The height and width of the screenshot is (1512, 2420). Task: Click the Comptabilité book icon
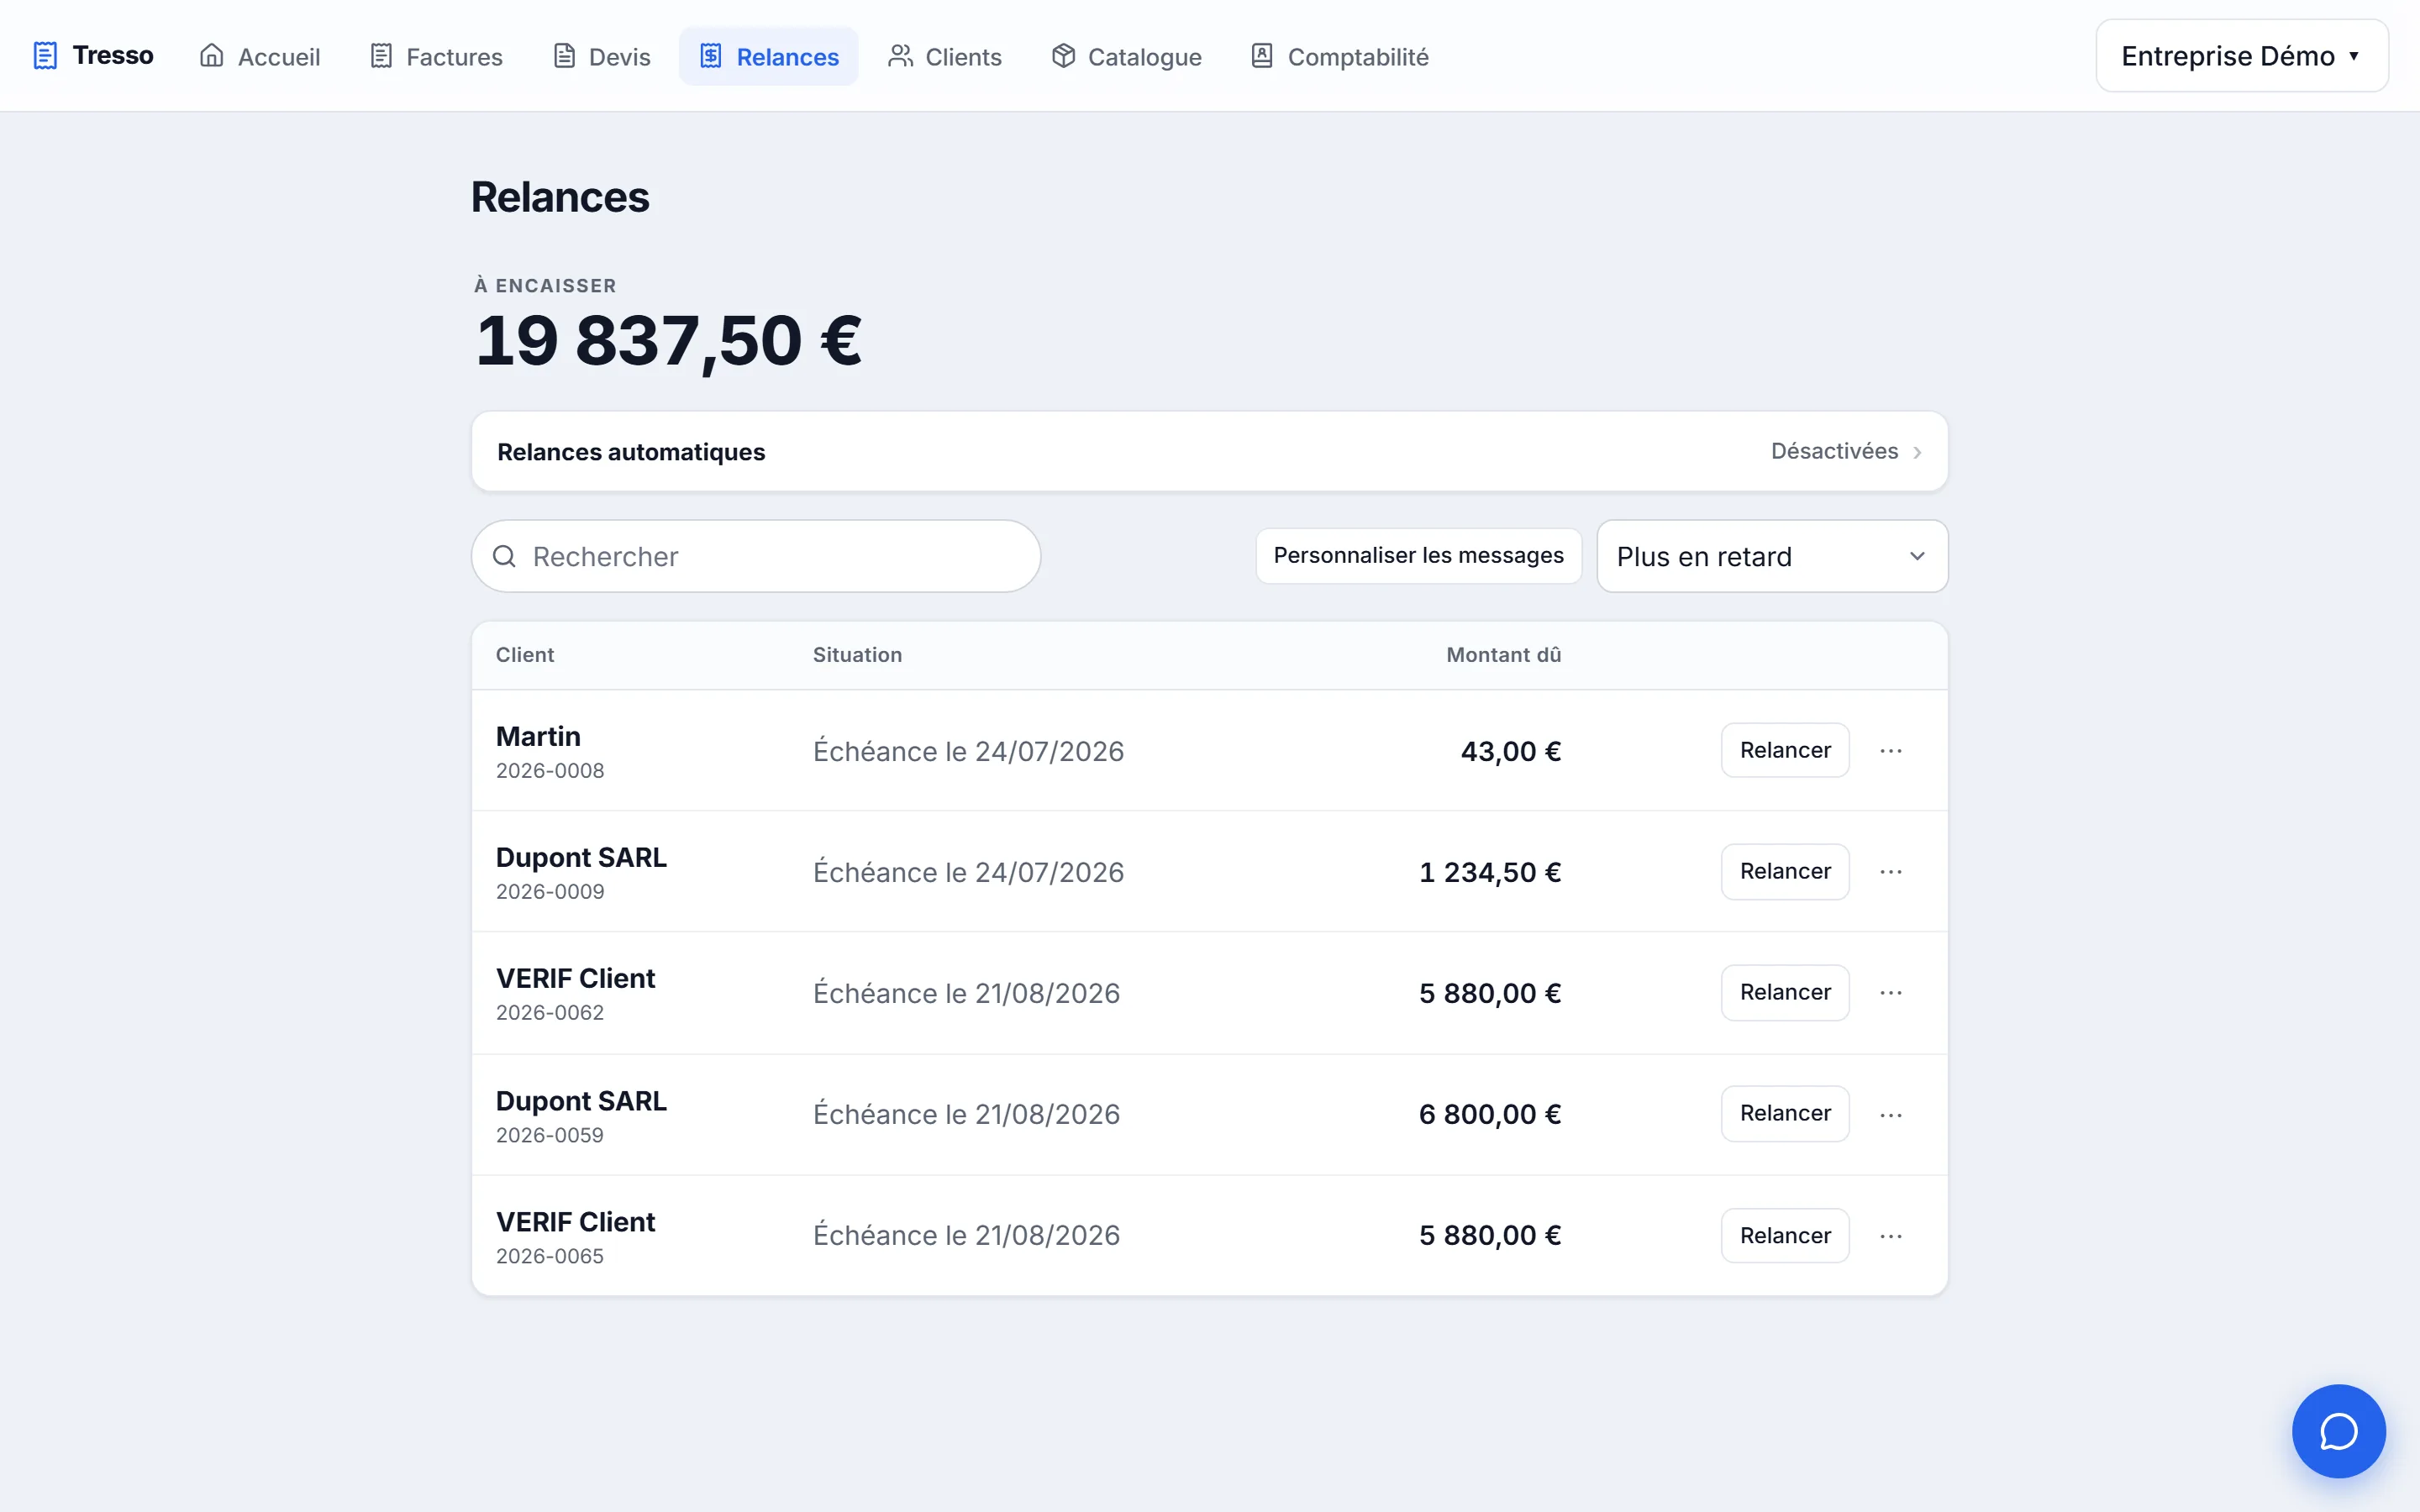click(1262, 56)
